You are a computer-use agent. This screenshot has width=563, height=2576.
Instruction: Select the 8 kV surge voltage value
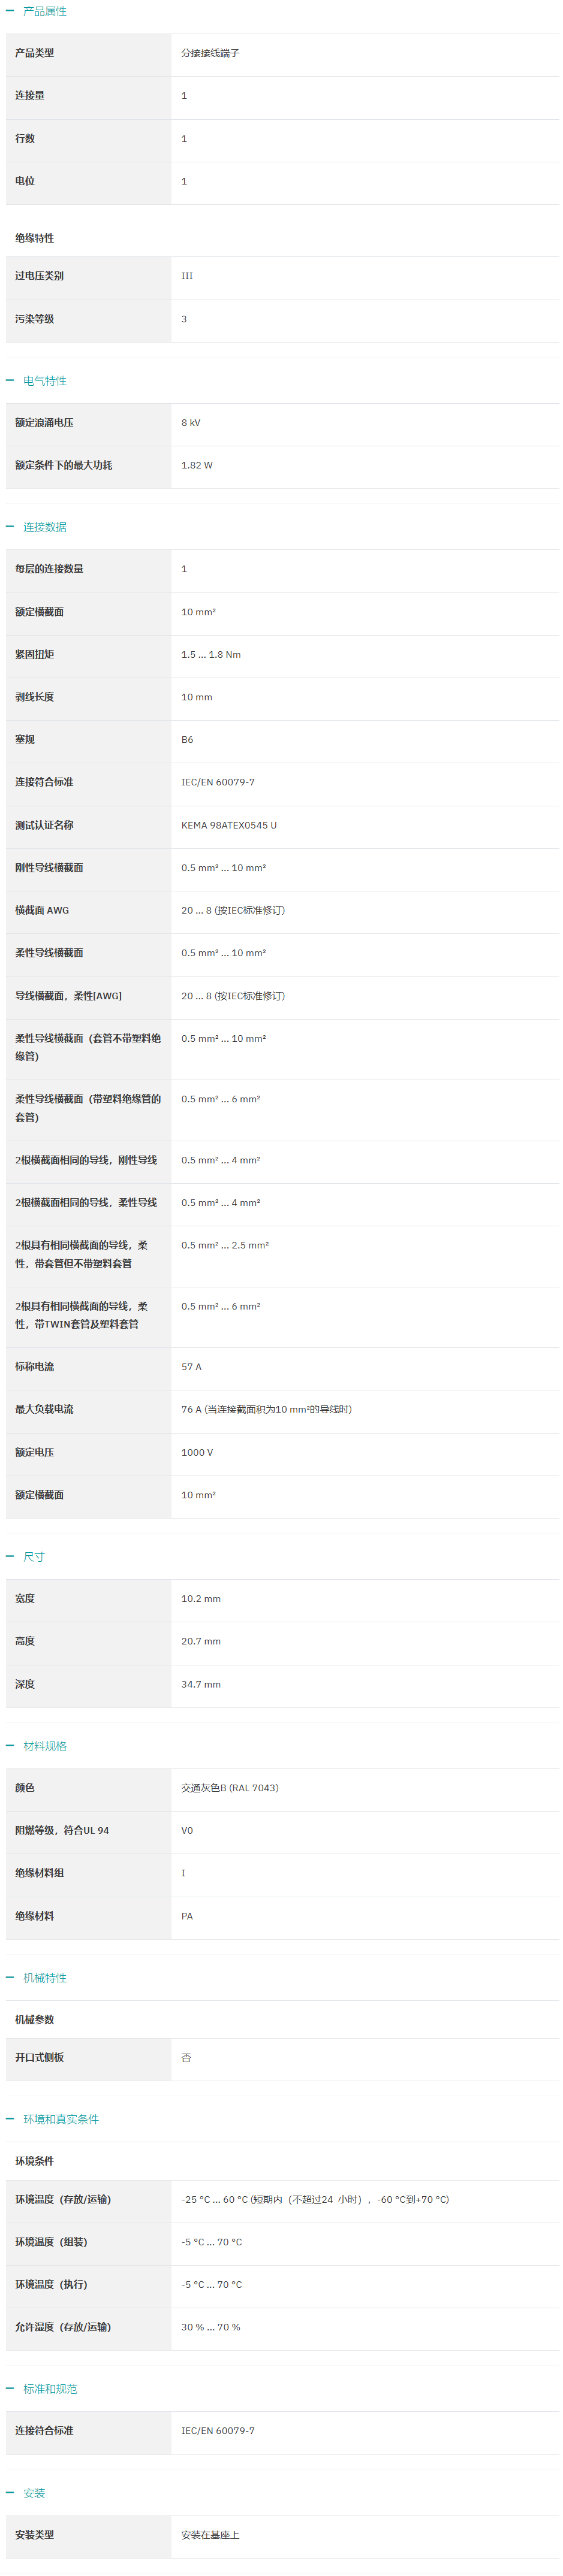(x=191, y=423)
